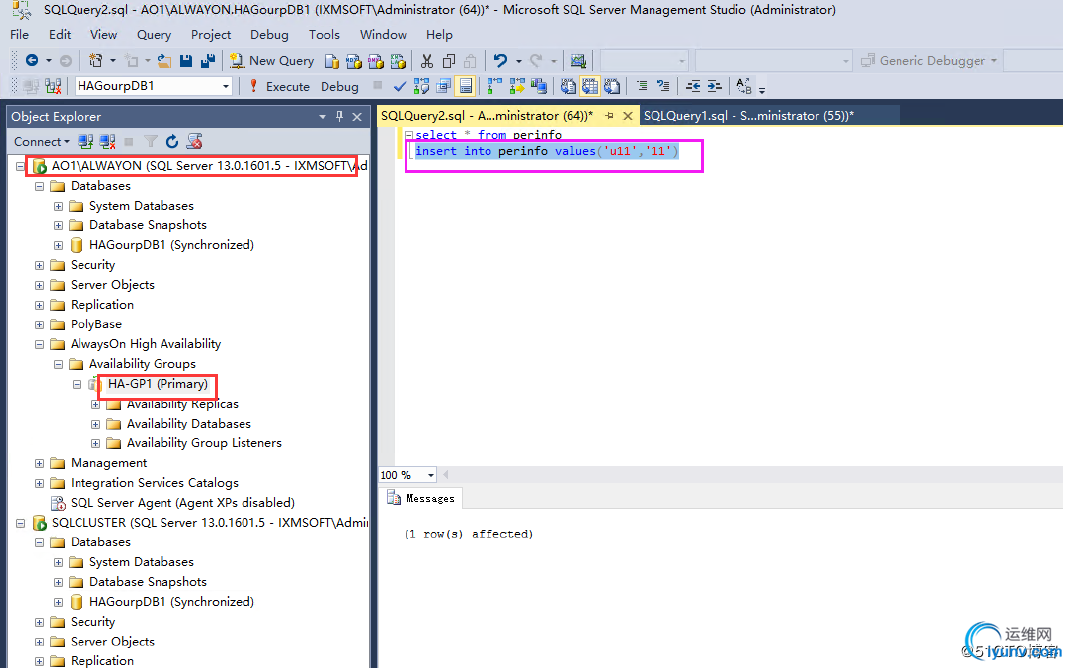Toggle the IntelliSense Enabled icon
Image resolution: width=1068 pixels, height=668 pixels.
coord(466,86)
